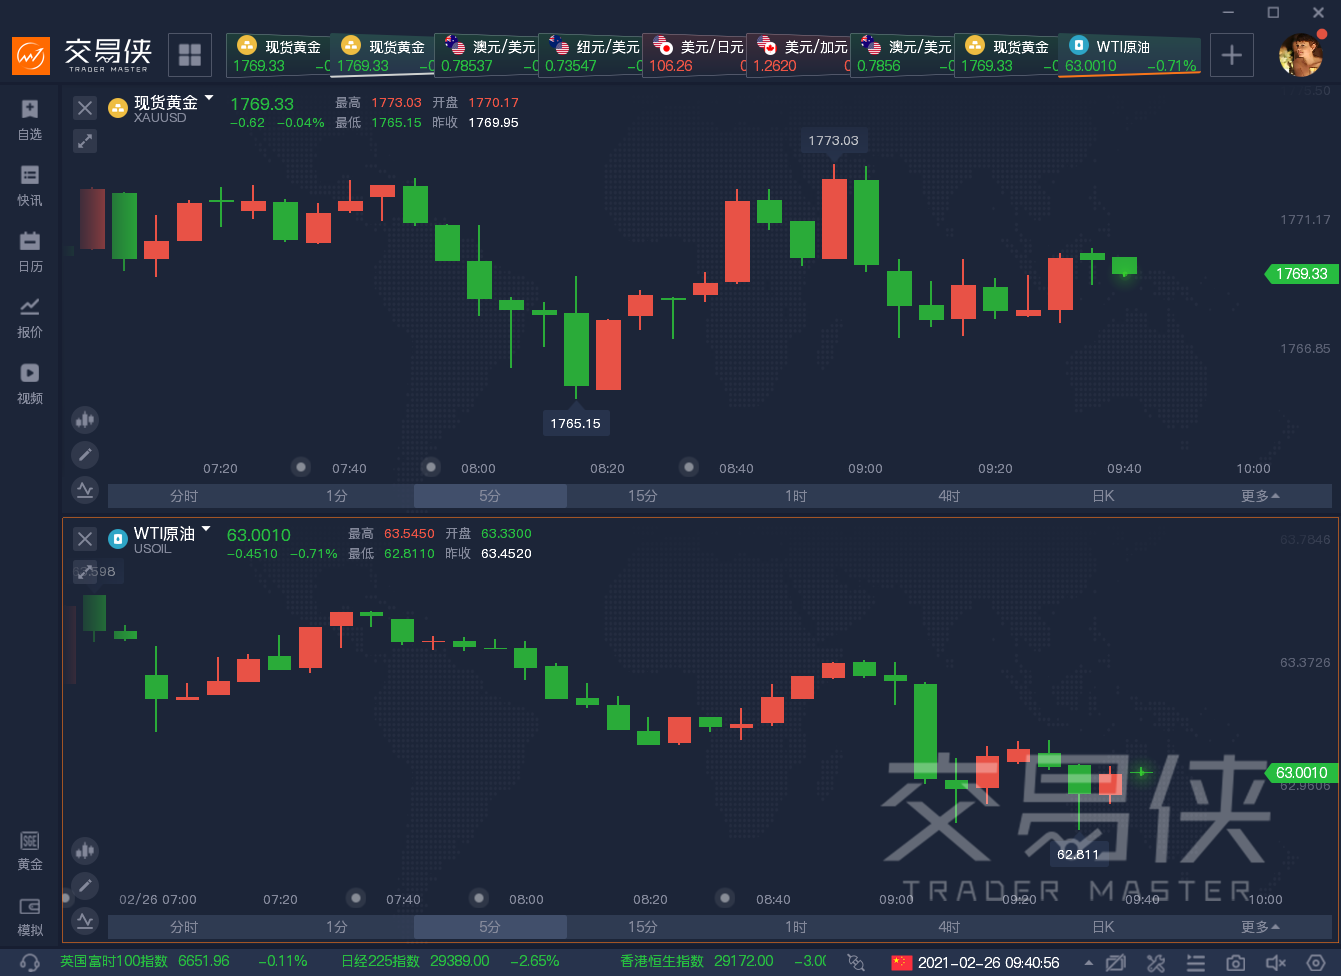
Task: Expand 更多 timeframes in WTI chart
Action: tap(1260, 927)
